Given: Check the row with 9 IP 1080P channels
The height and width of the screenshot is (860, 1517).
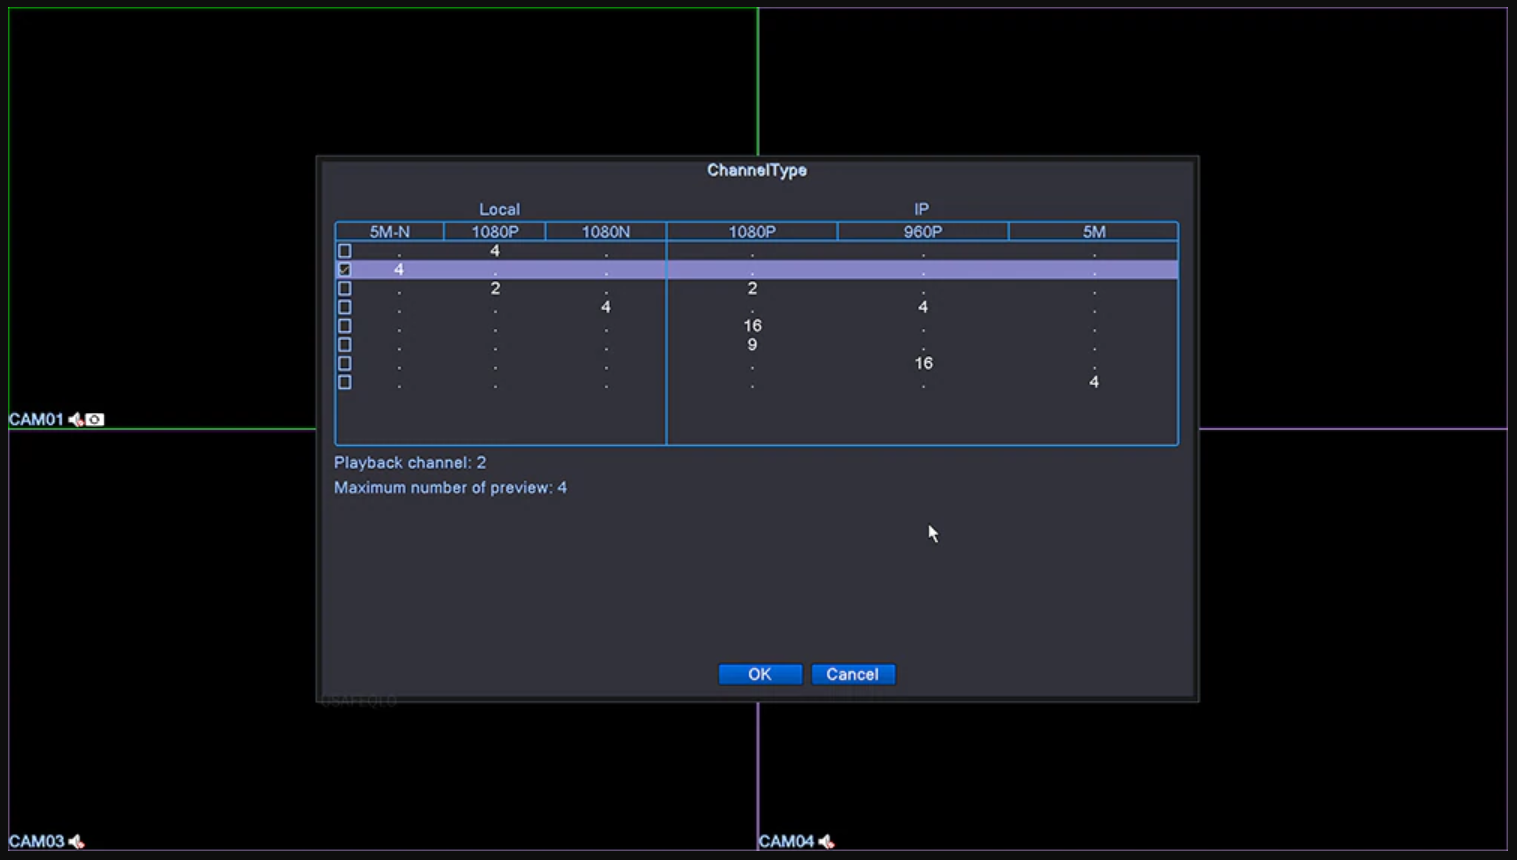Looking at the screenshot, I should (x=345, y=345).
